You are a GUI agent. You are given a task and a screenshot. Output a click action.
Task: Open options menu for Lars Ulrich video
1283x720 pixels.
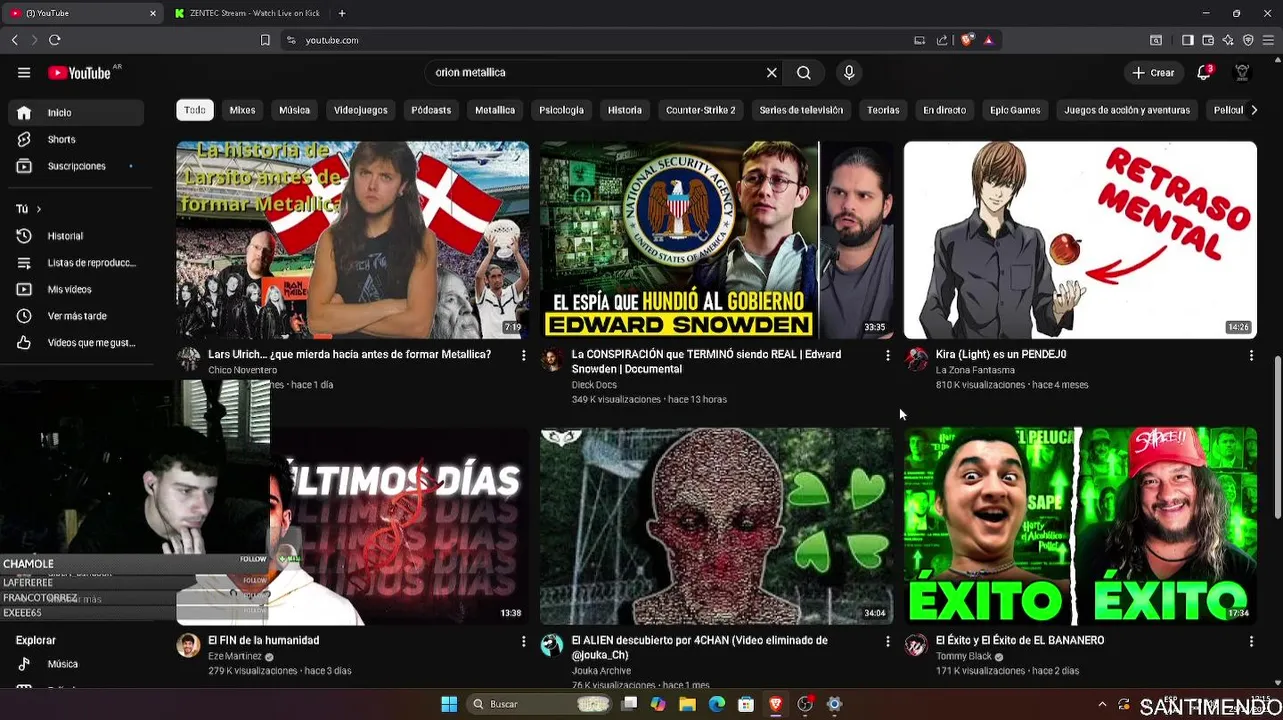pyautogui.click(x=523, y=355)
